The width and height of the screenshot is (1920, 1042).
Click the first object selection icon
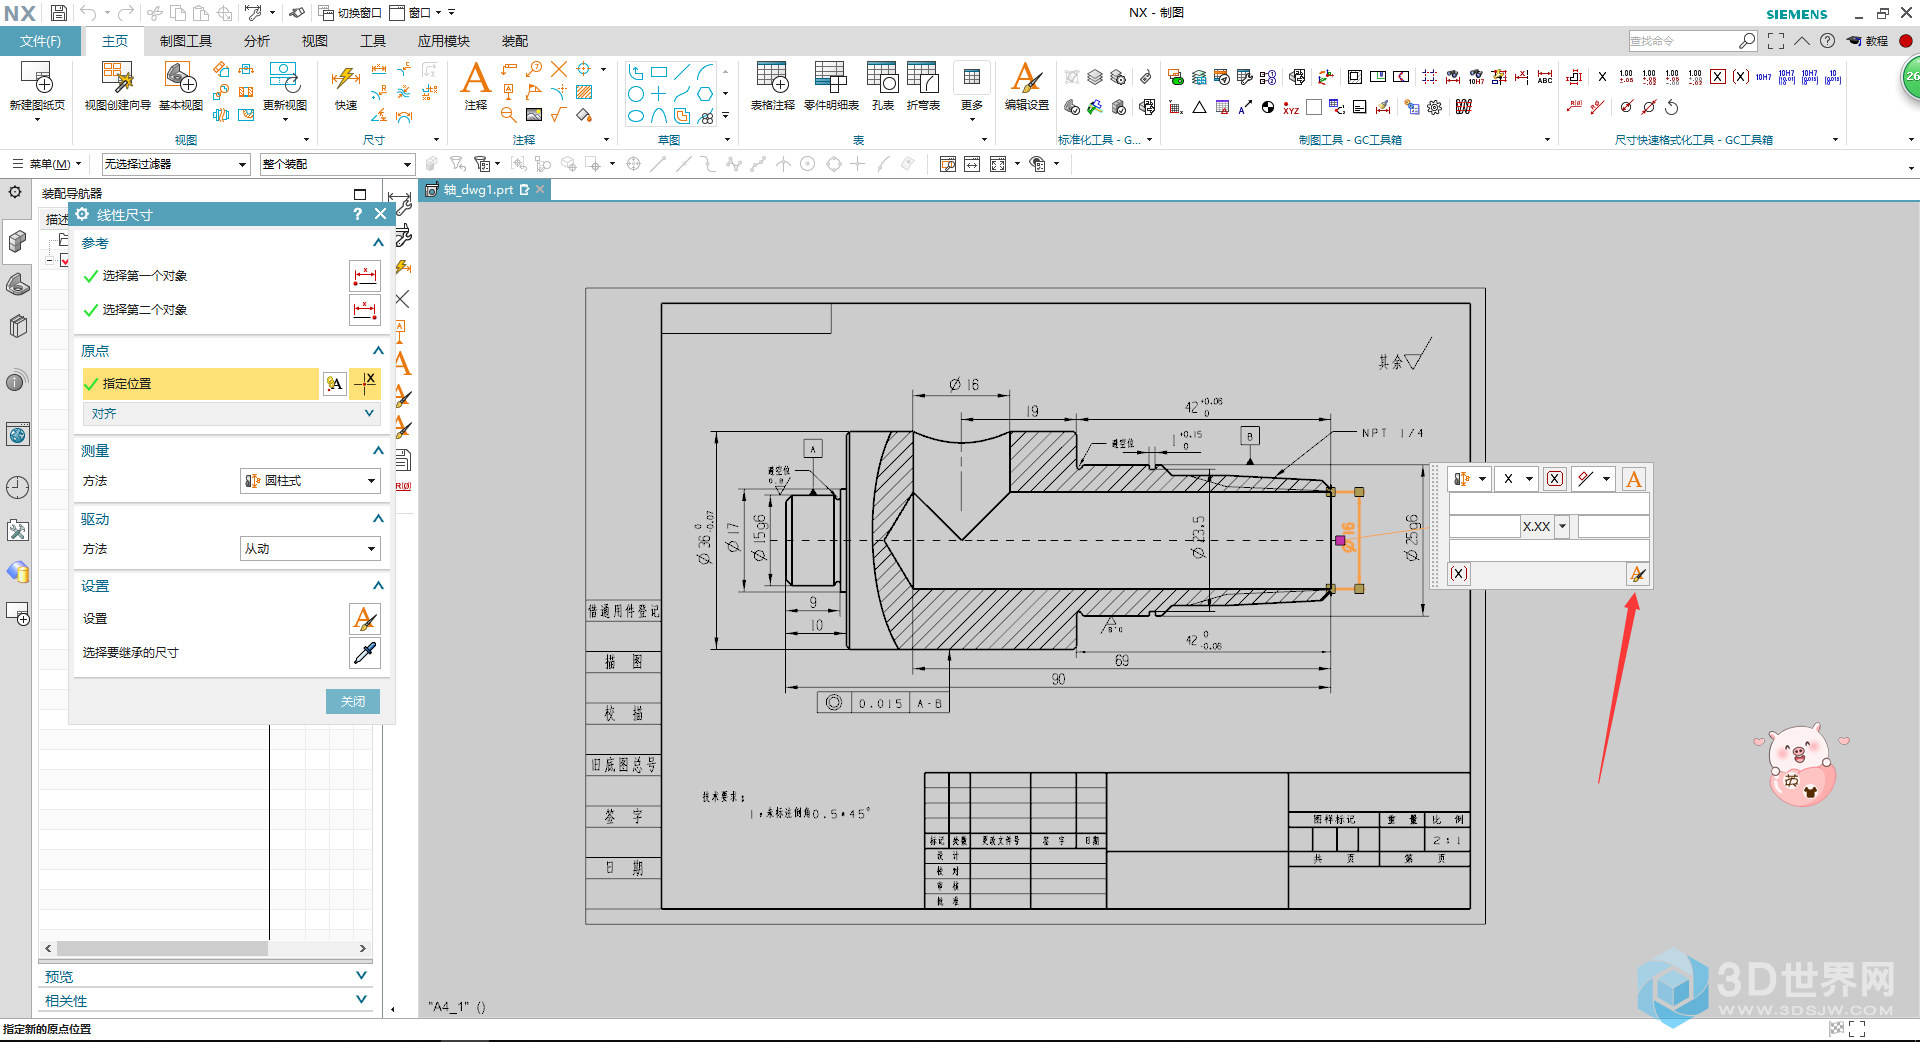365,276
